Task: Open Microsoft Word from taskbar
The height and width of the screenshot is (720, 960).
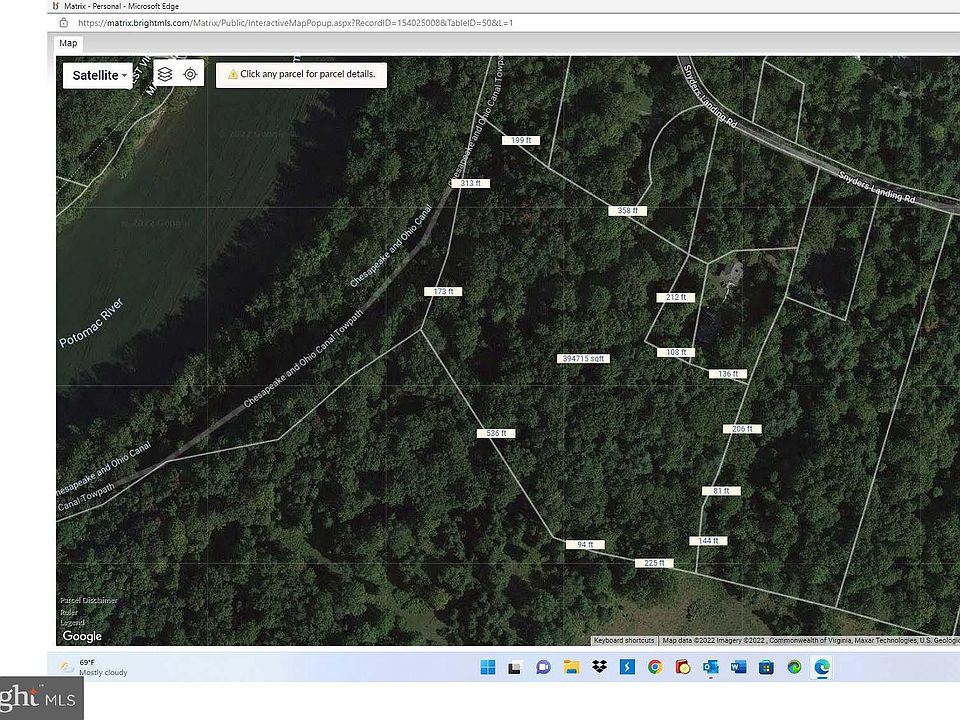Action: [x=738, y=667]
